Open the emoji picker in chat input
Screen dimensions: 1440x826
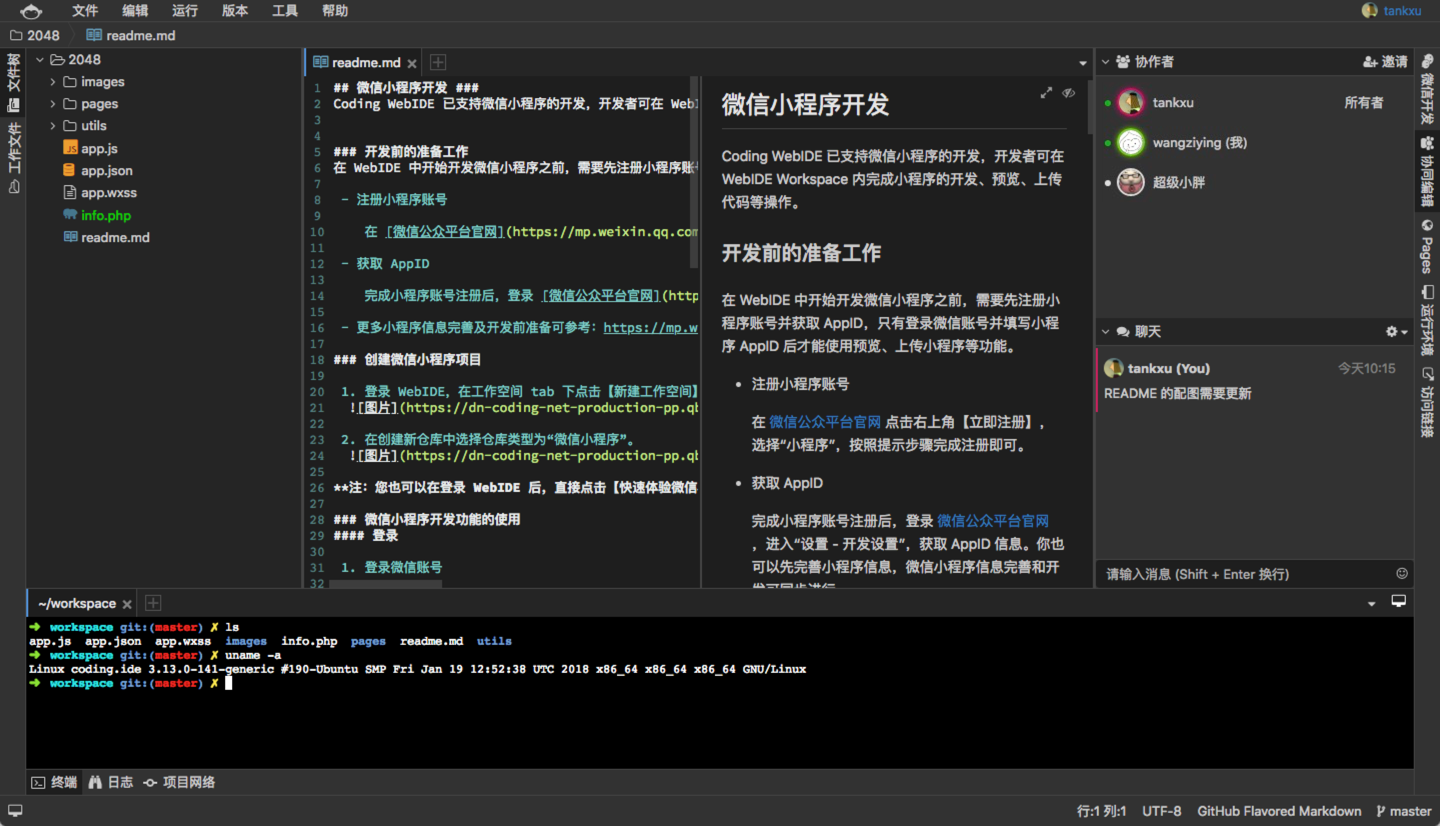coord(1401,573)
